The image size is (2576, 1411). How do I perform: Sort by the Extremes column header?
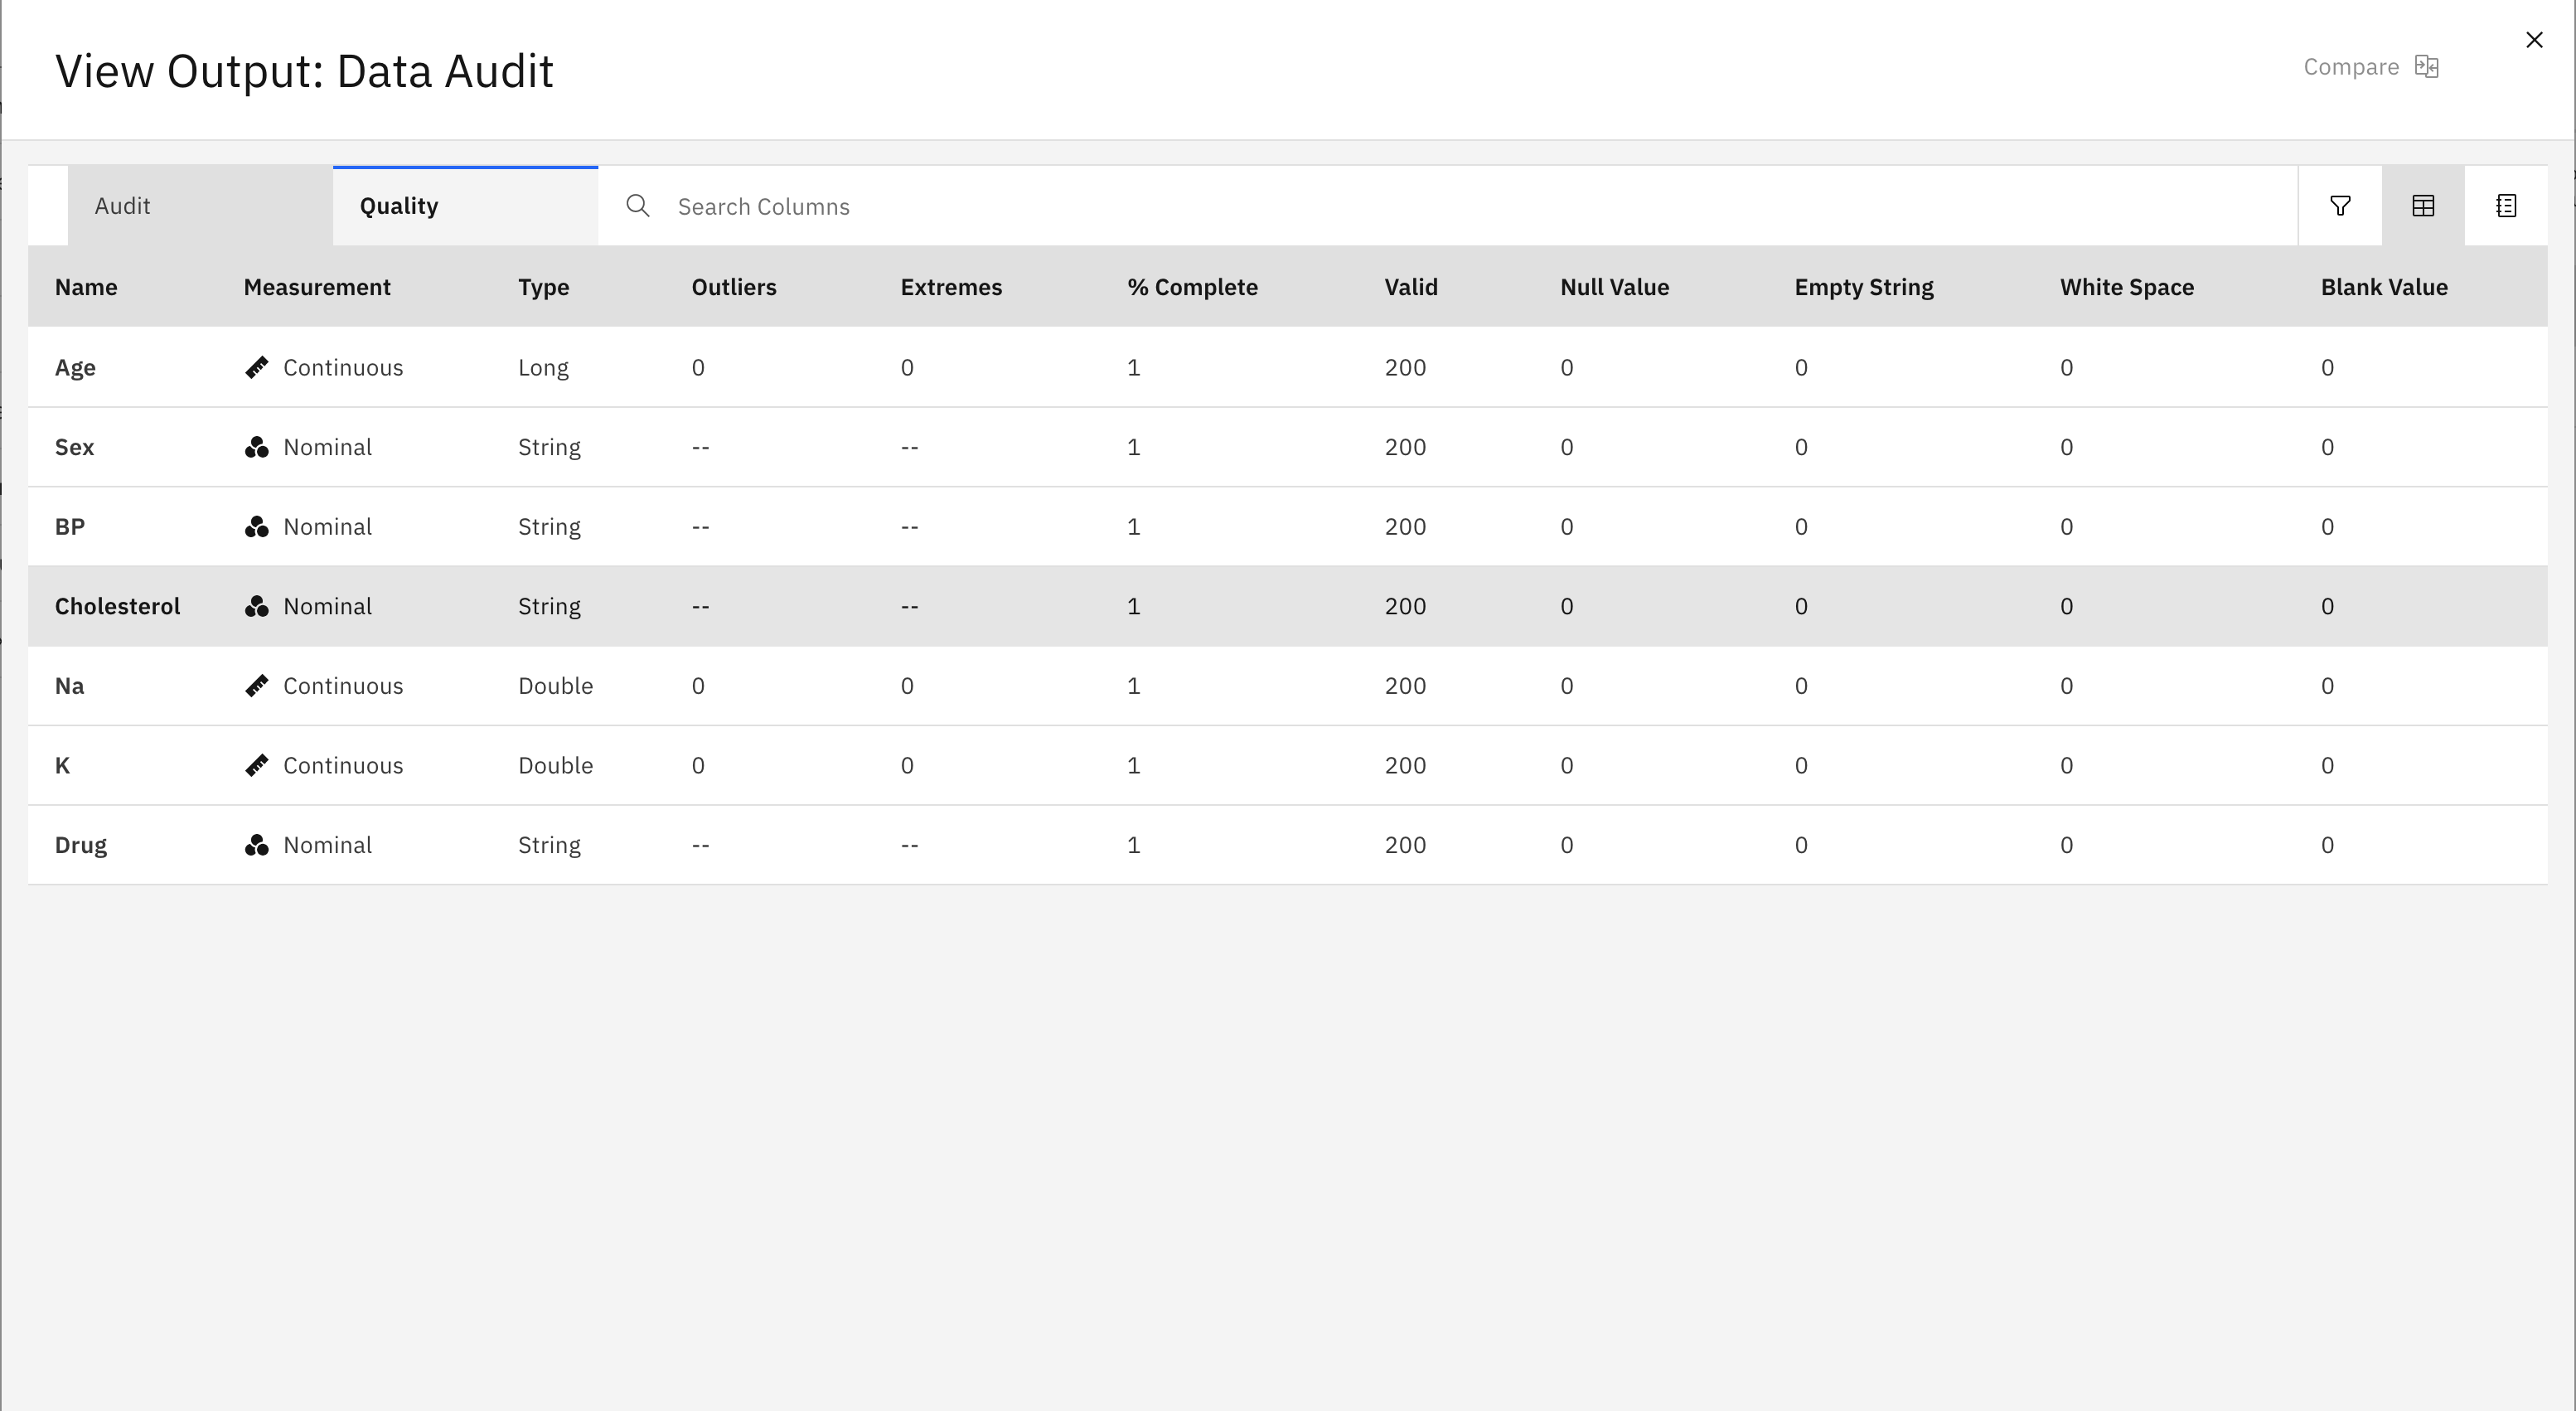click(x=951, y=287)
